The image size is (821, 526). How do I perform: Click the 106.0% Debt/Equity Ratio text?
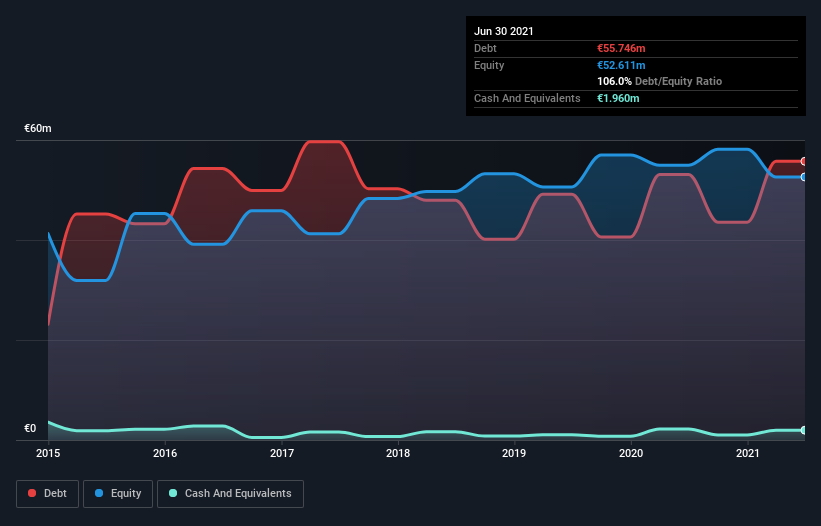[659, 81]
